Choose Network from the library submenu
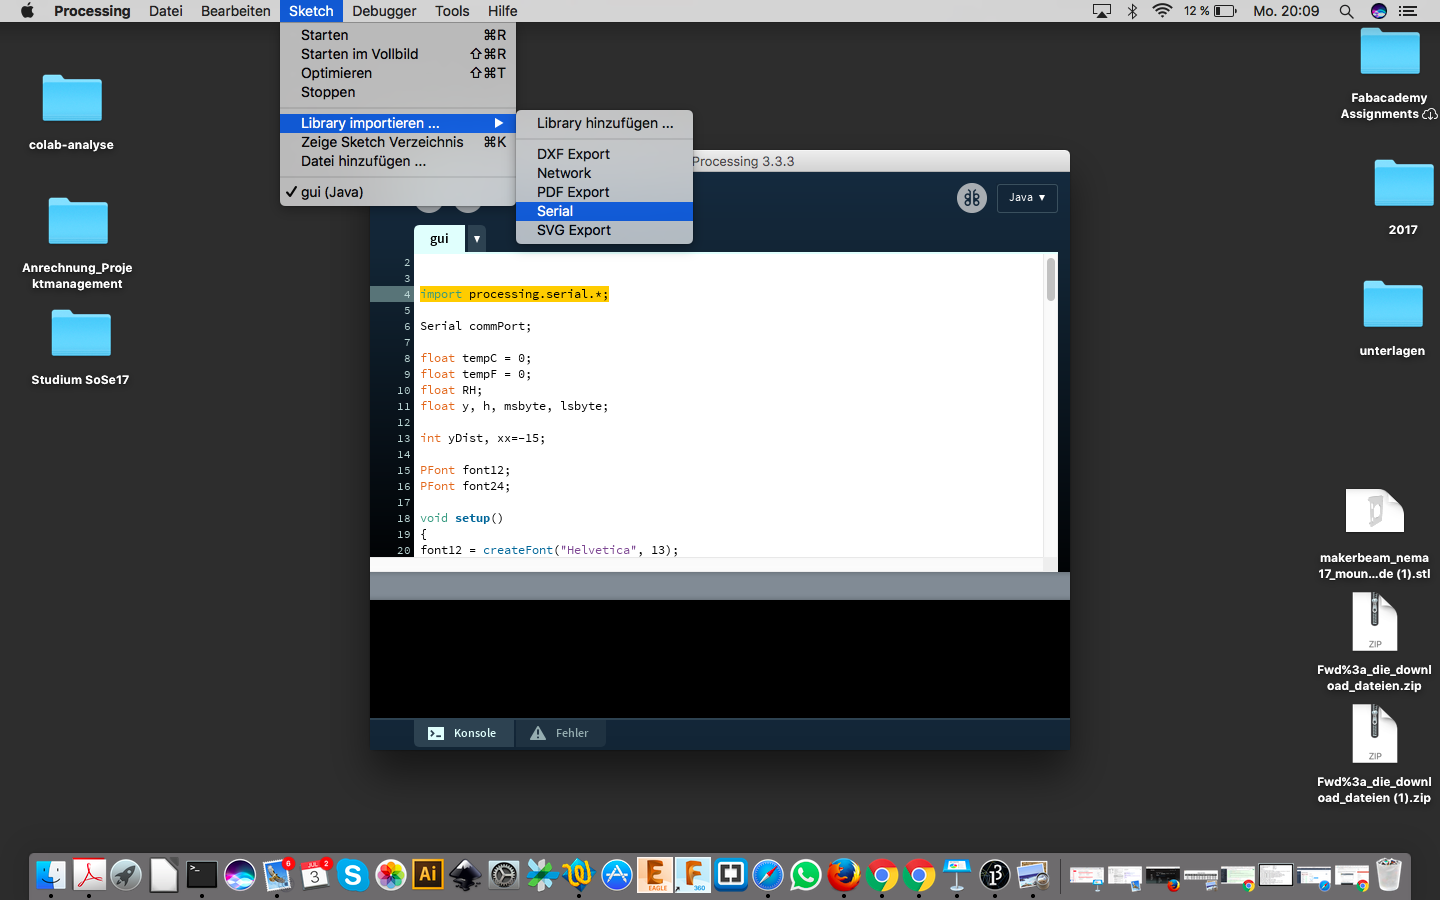 tap(604, 173)
